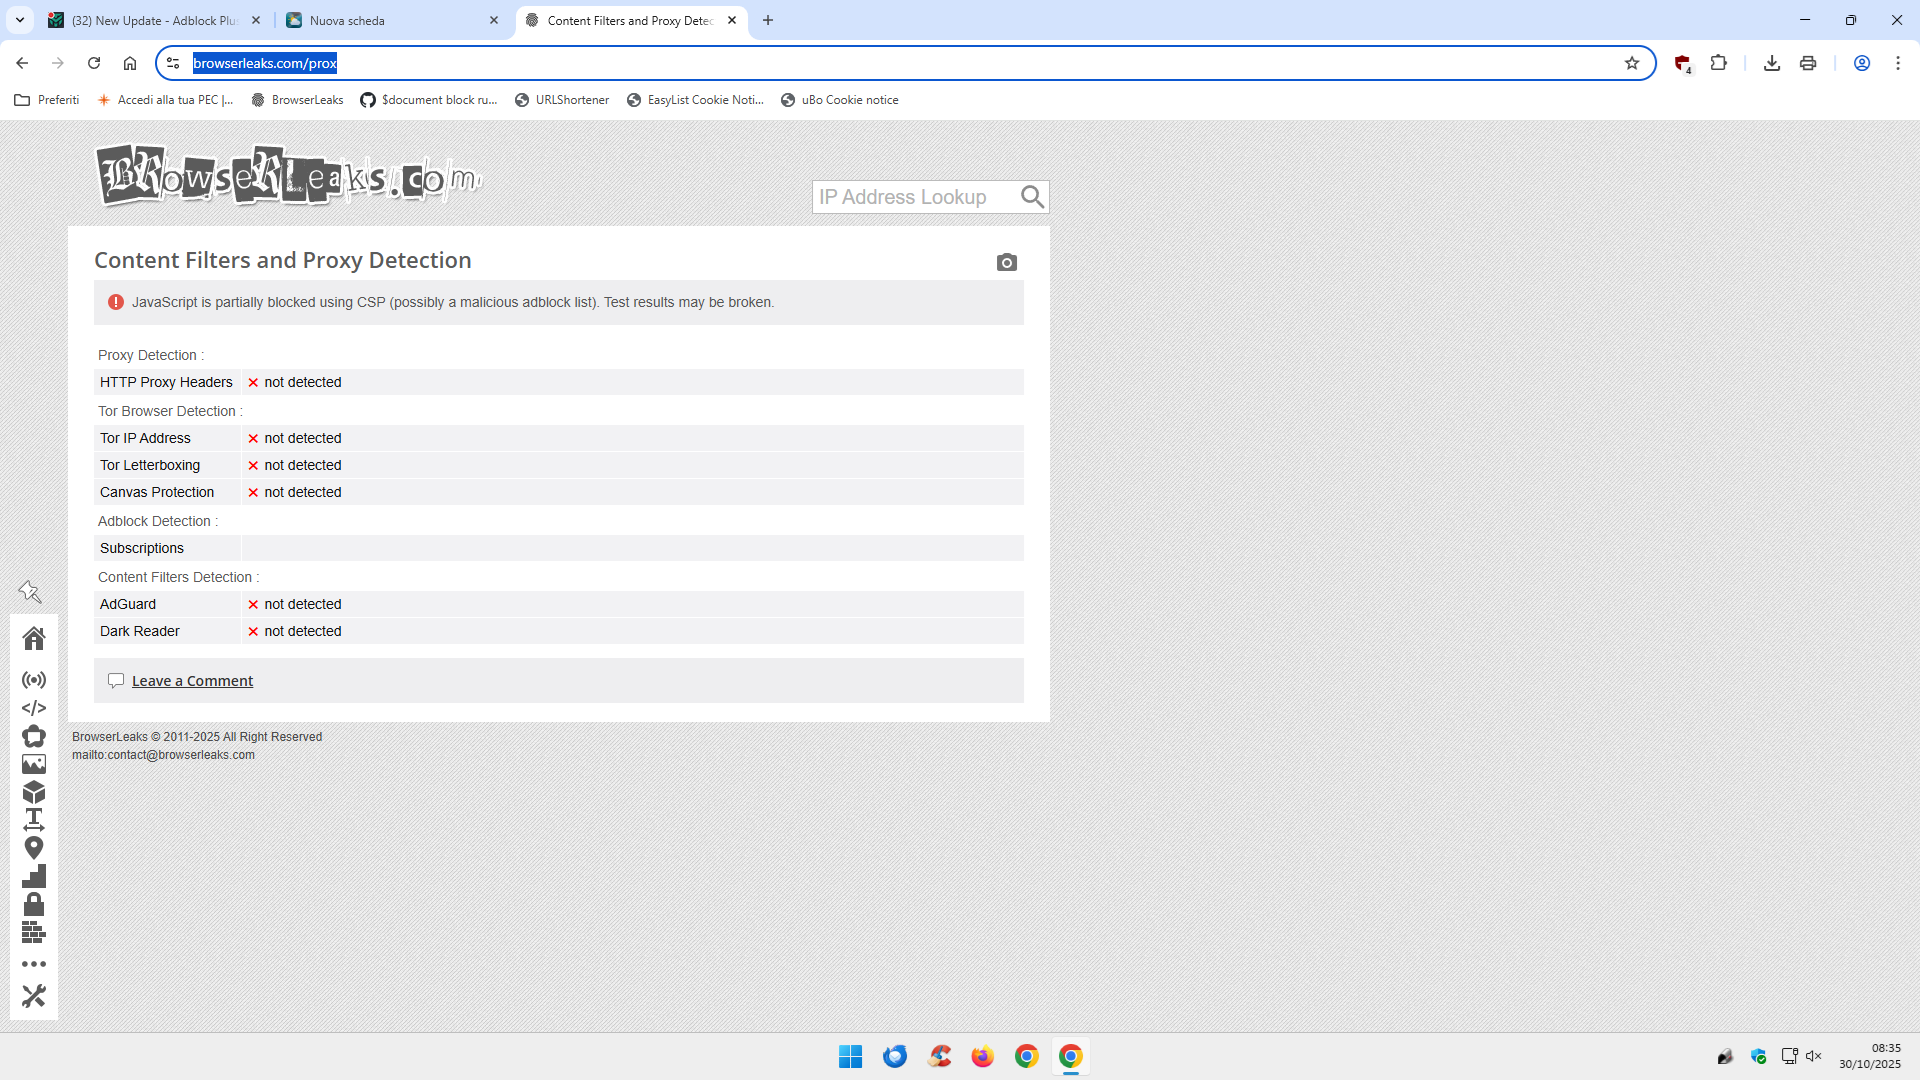Click the padlock icon in the sidebar
Screen dimensions: 1920x1080
coord(34,904)
